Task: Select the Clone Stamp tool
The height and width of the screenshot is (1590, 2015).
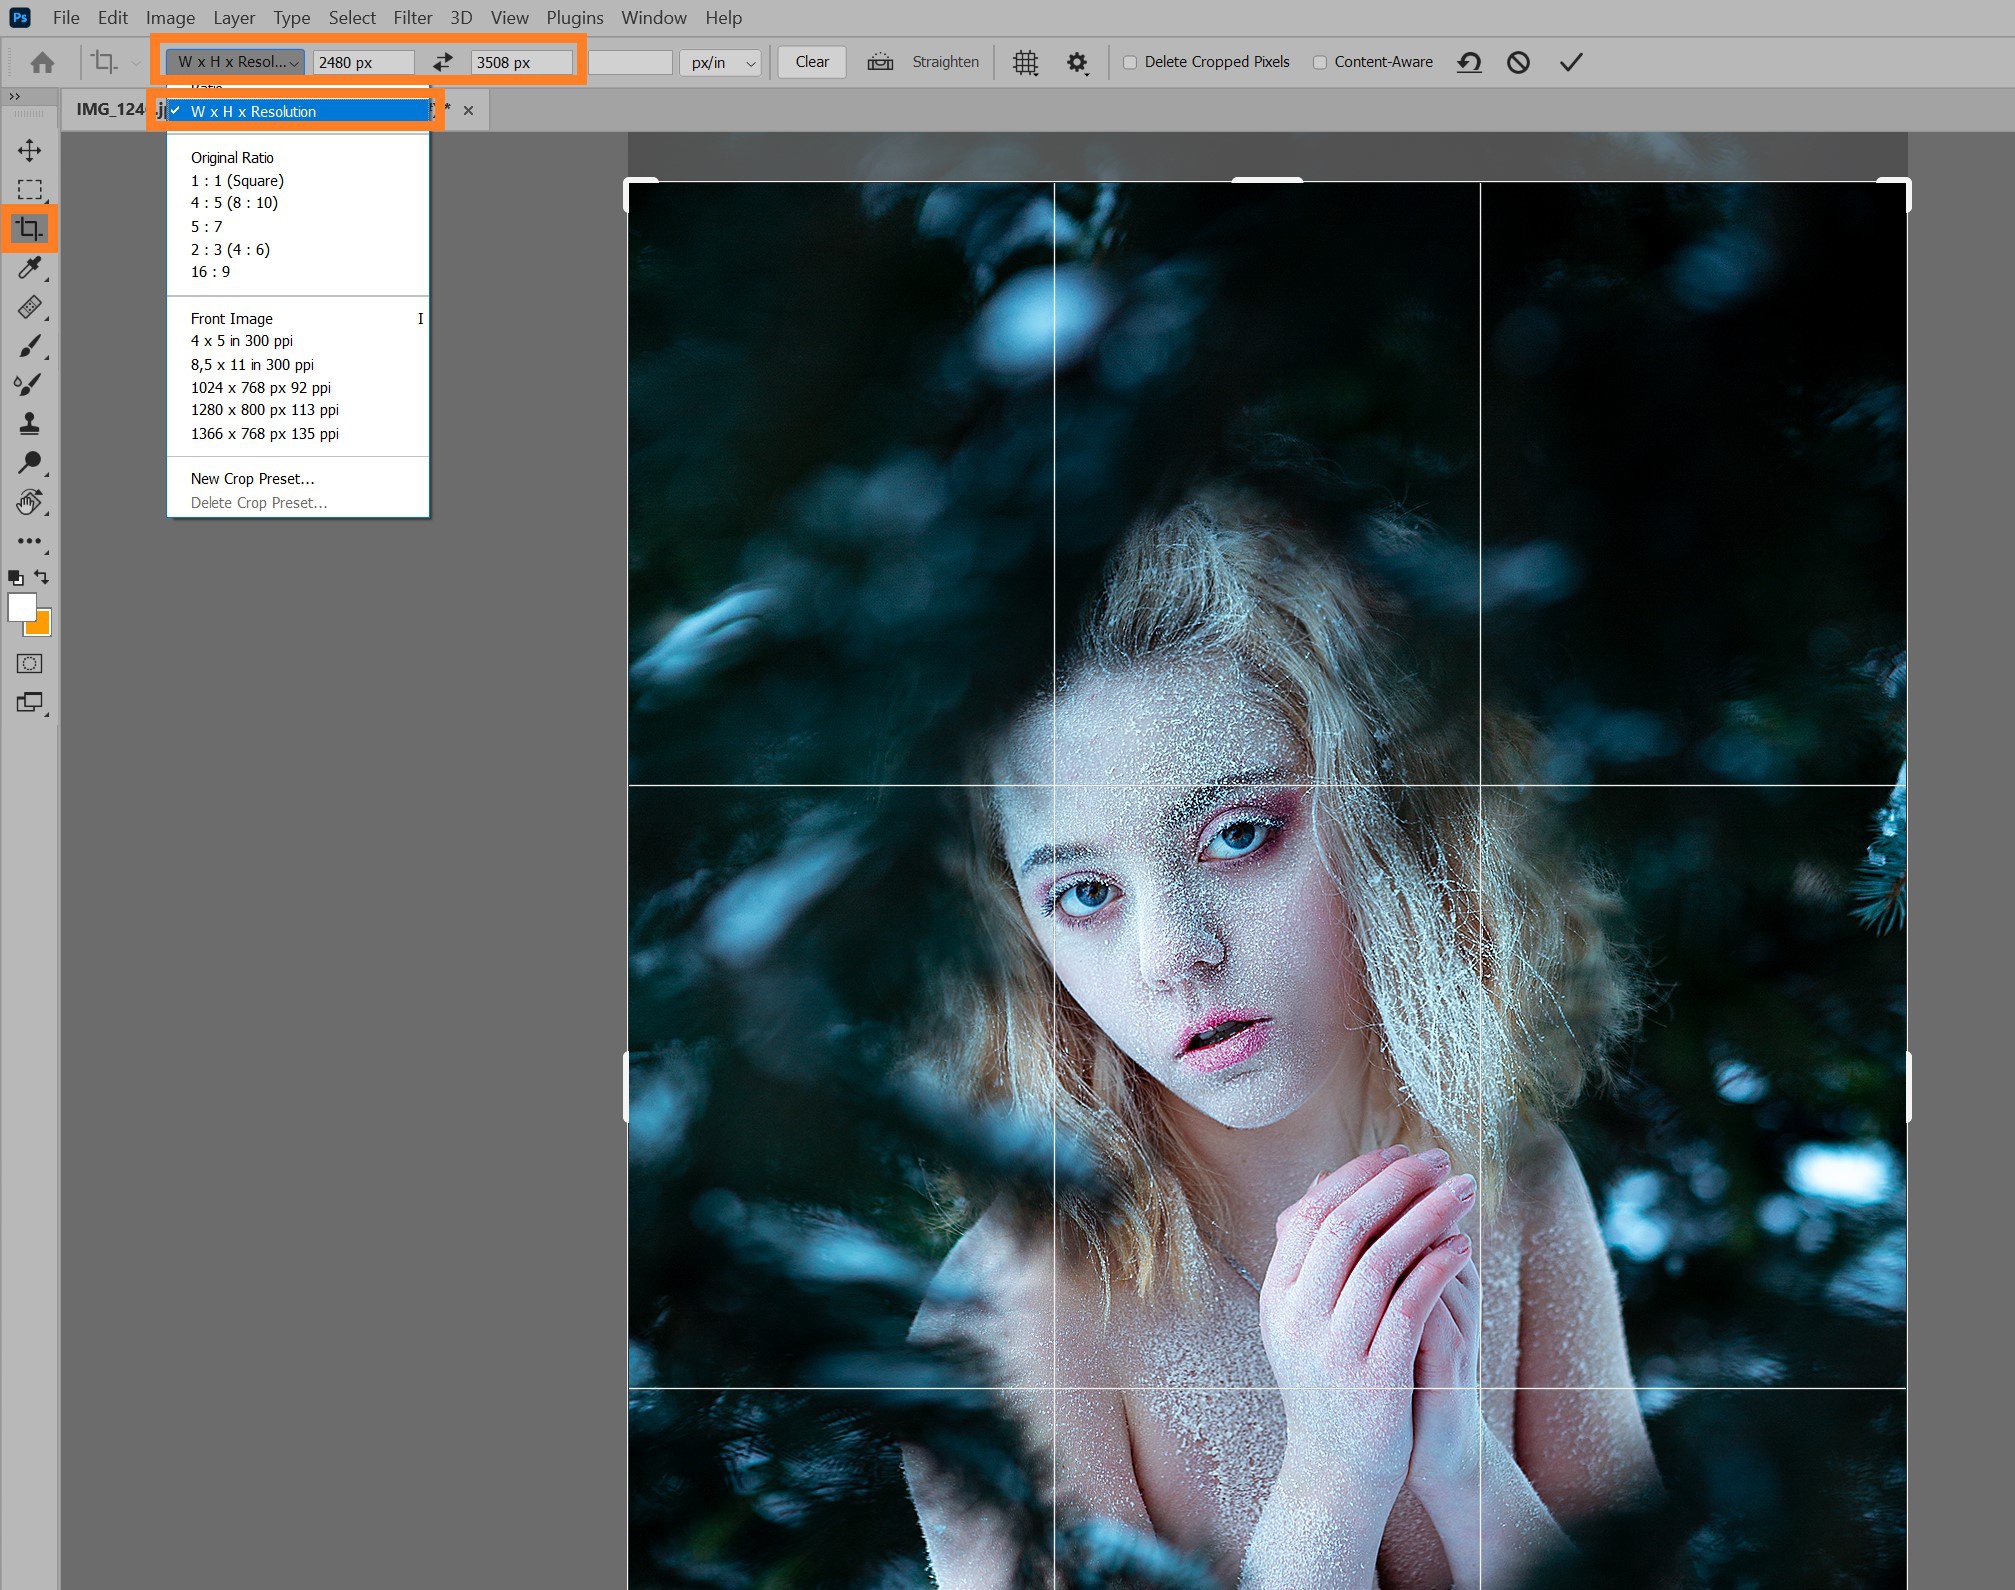Action: pos(29,424)
